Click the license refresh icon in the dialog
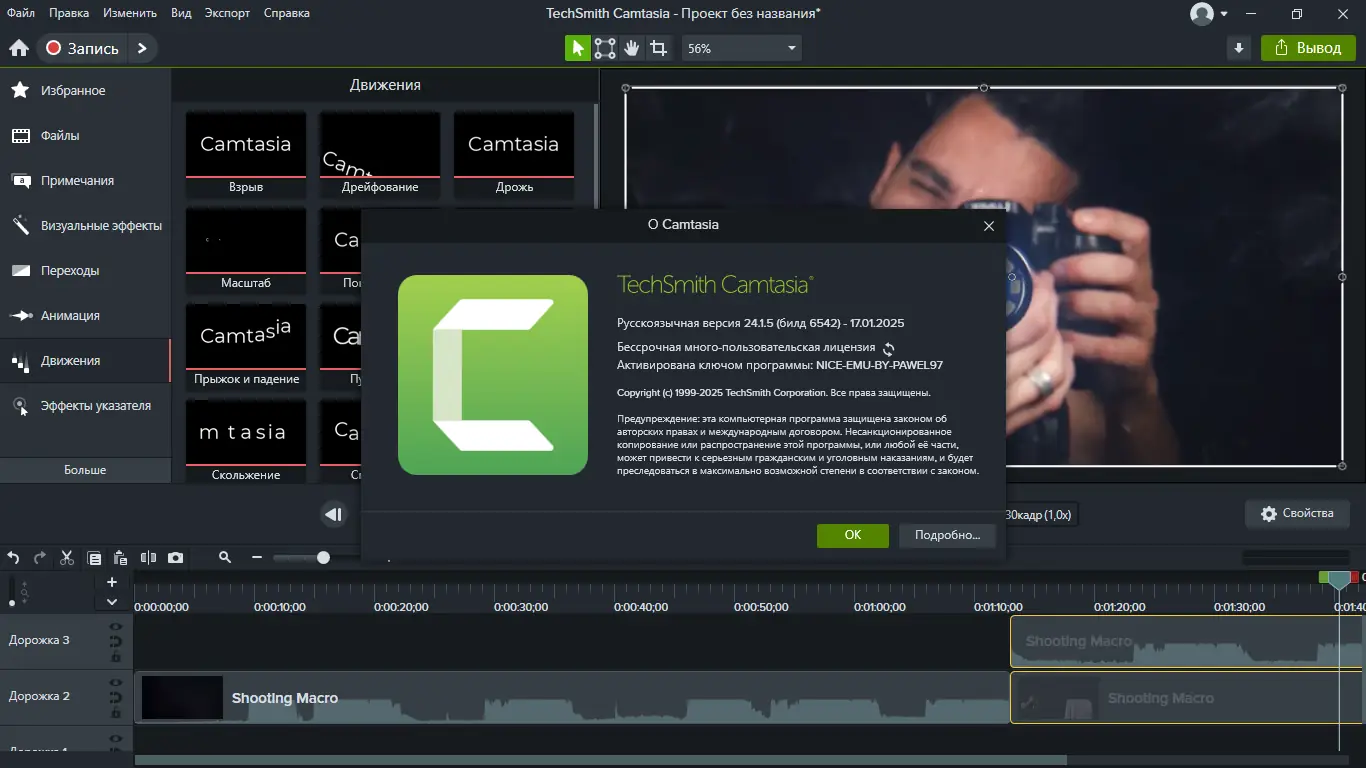1366x768 pixels. pos(888,349)
